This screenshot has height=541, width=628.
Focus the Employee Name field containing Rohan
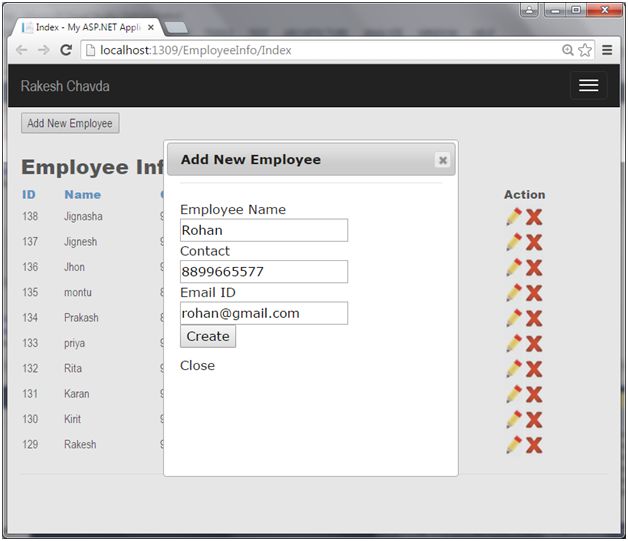click(x=264, y=230)
